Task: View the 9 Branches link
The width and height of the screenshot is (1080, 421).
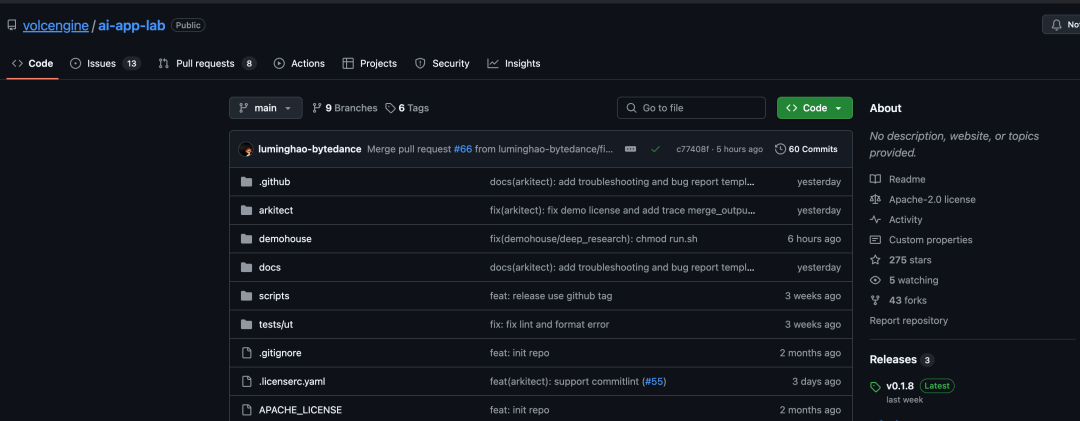Action: (345, 108)
